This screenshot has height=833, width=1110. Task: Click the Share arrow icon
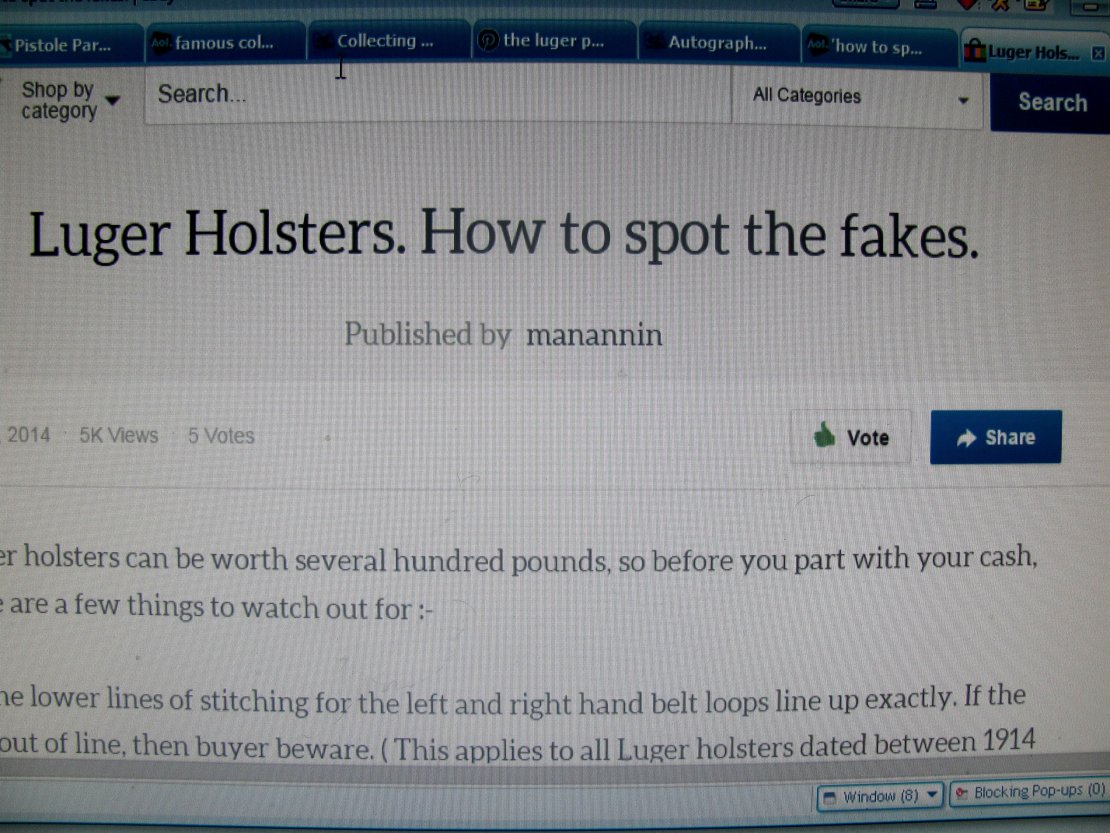(966, 439)
